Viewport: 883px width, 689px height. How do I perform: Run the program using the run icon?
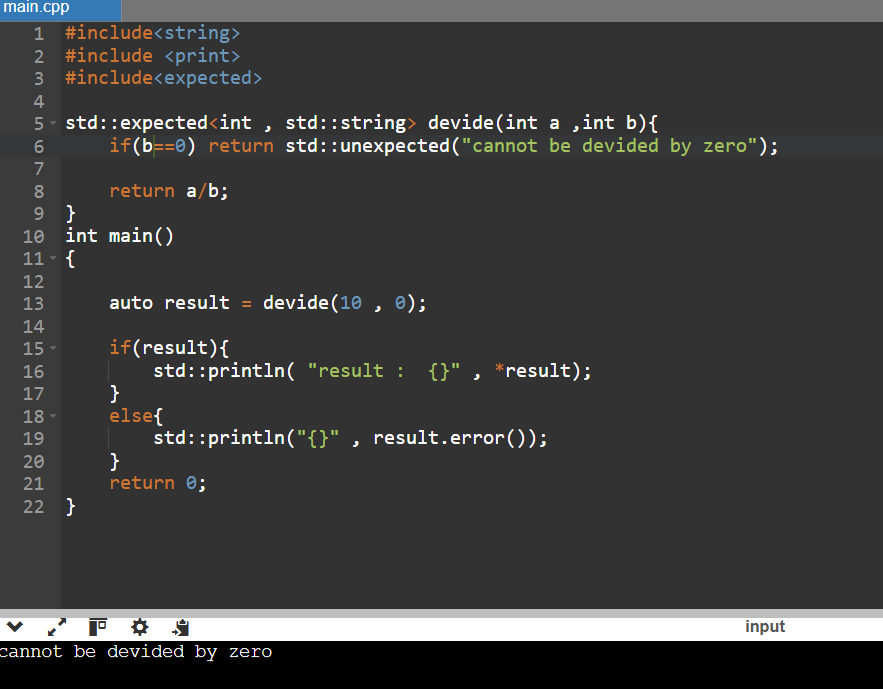click(180, 627)
